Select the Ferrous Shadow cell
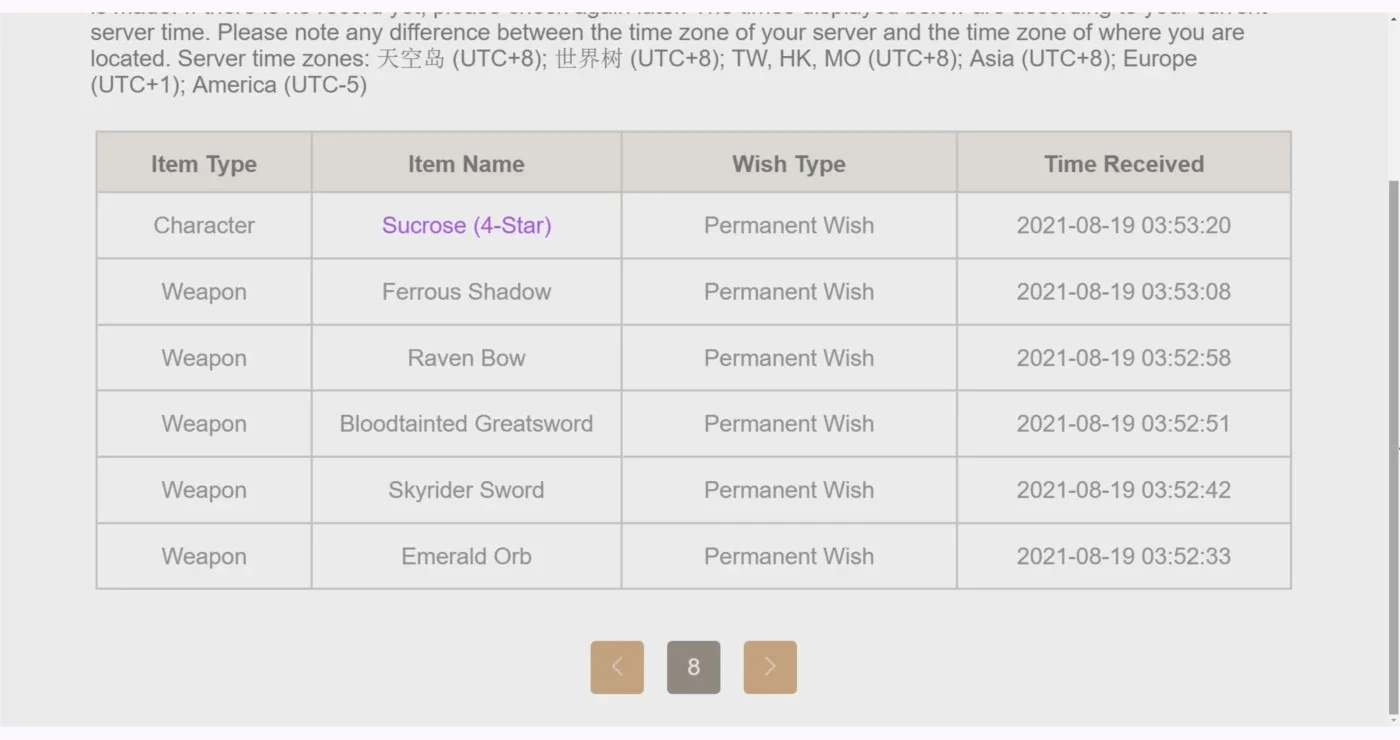 [x=466, y=292]
